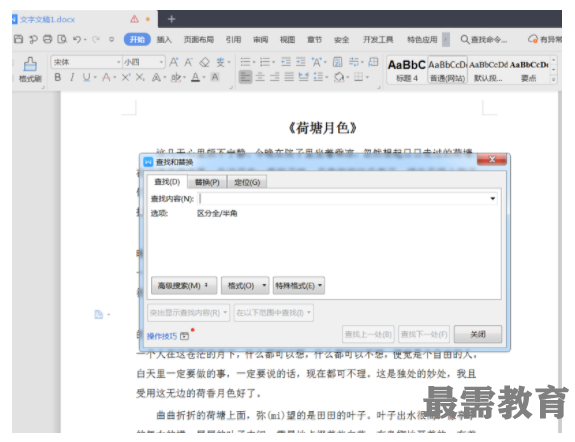Open the 页面布局 ribbon tab
Viewport: 575px width, 442px height.
tap(199, 39)
